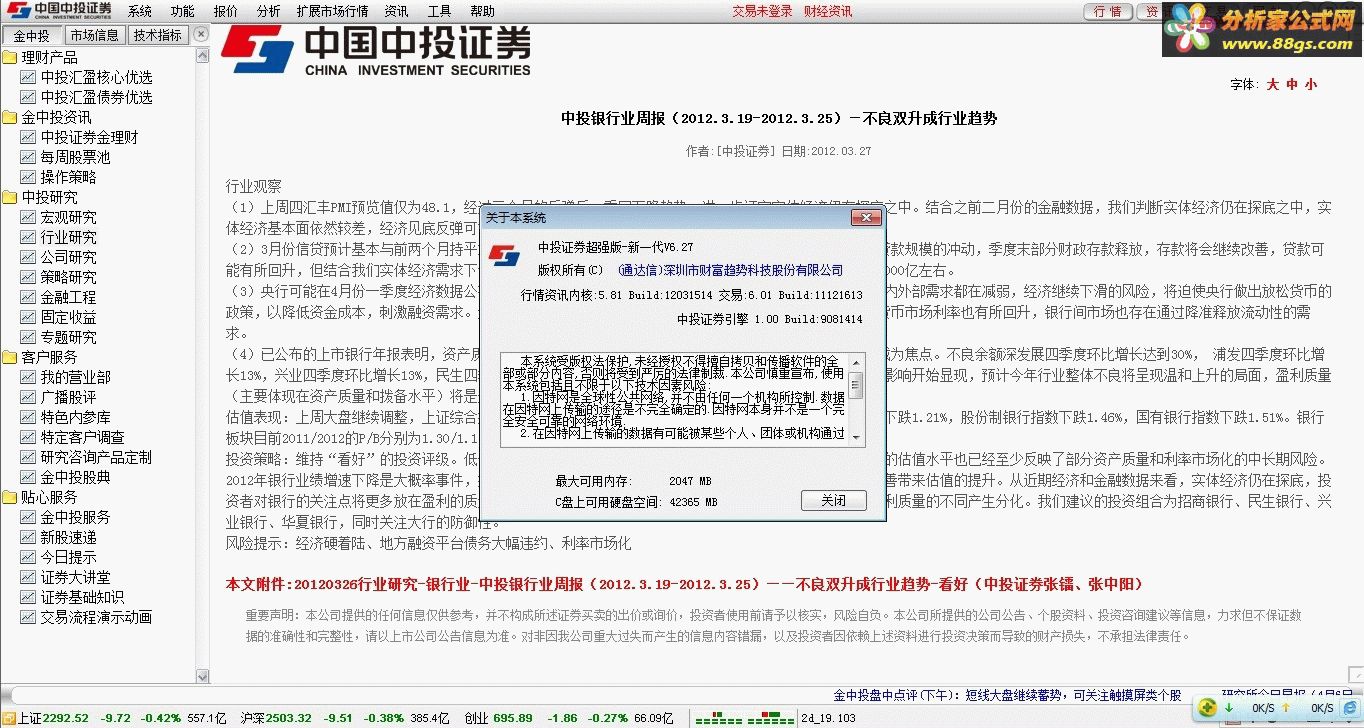Open the 资讯 menu

[396, 11]
